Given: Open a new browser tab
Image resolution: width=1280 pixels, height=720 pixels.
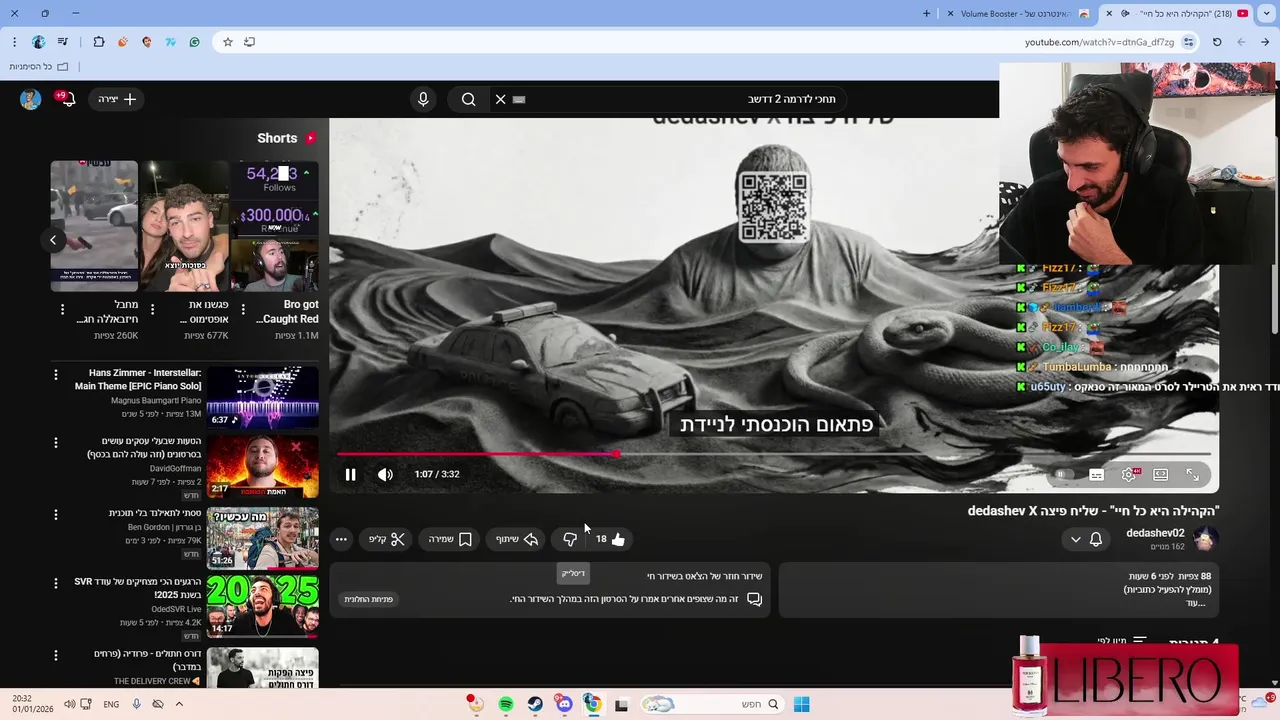Looking at the screenshot, I should (926, 14).
